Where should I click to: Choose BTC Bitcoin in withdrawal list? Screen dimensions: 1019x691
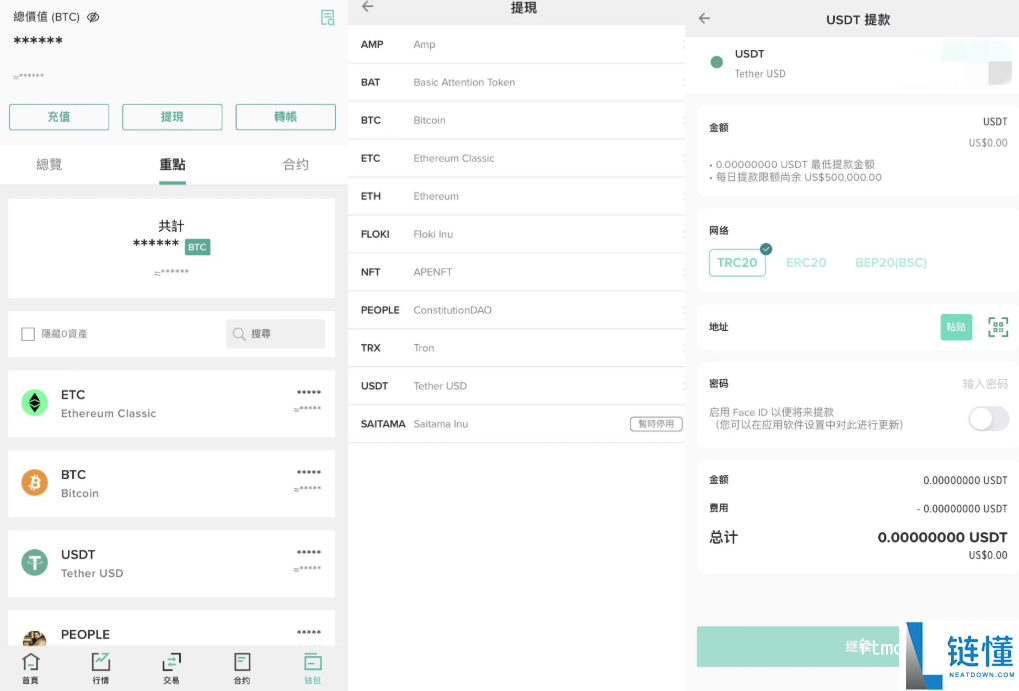517,120
